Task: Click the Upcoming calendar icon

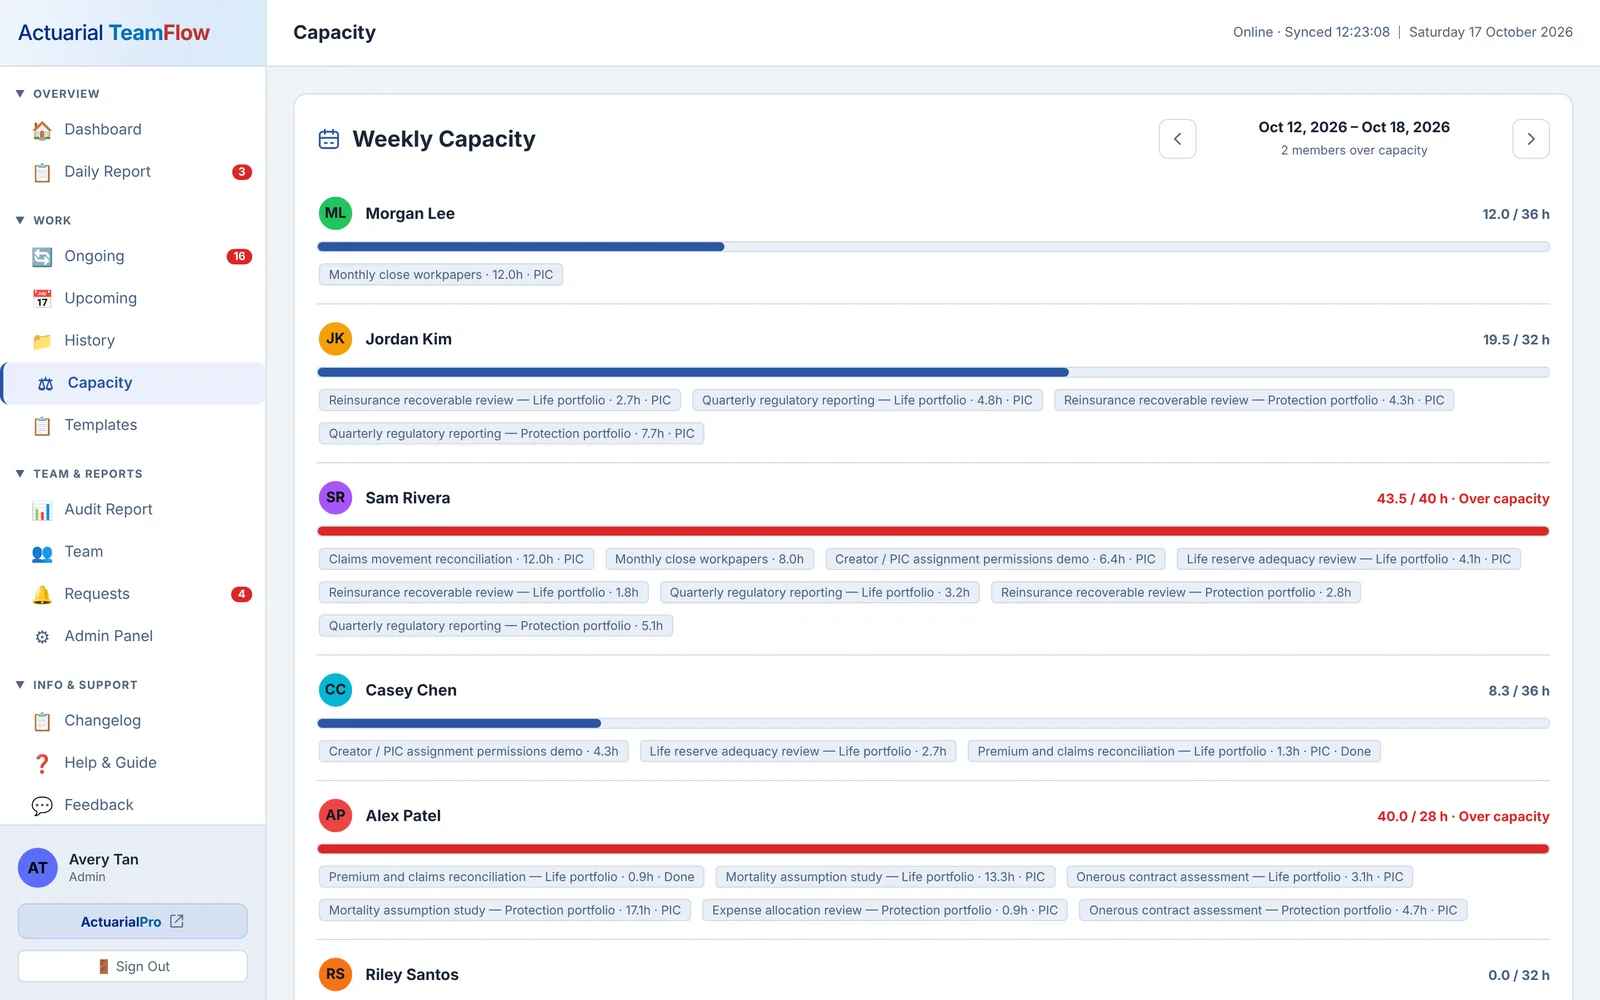Action: [42, 299]
